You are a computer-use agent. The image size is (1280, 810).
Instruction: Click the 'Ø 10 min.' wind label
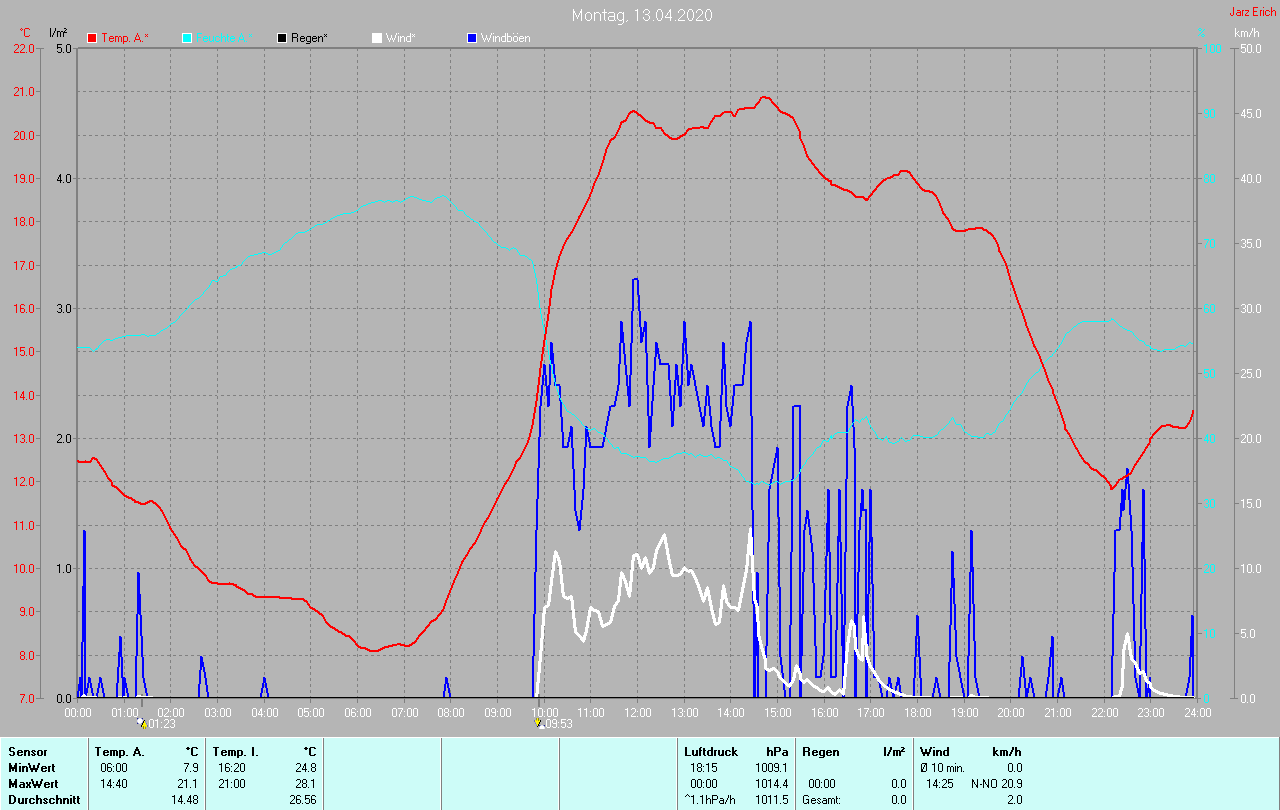tap(942, 767)
